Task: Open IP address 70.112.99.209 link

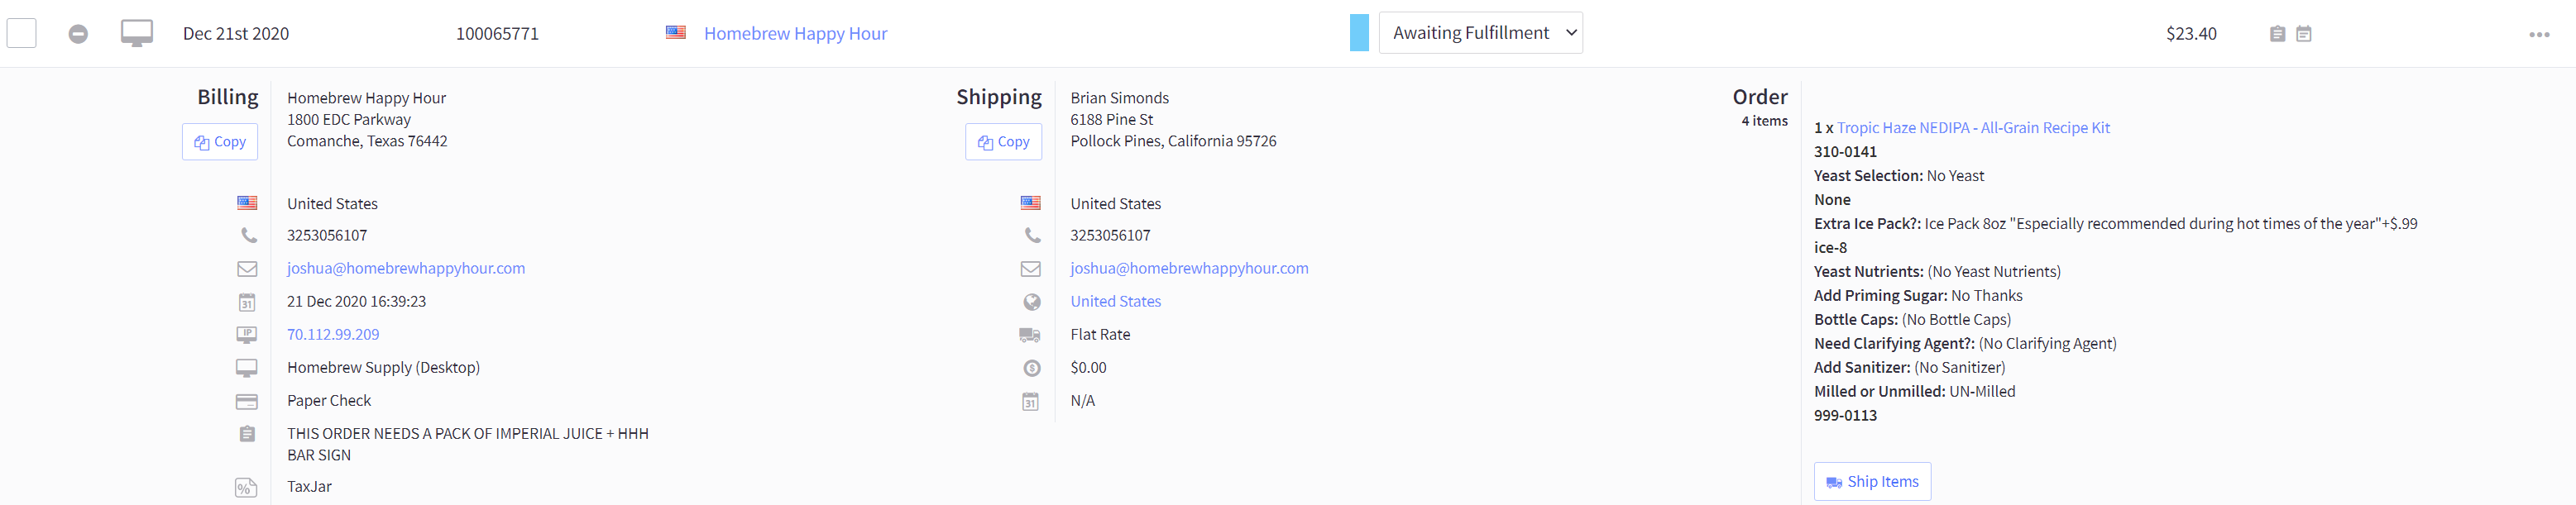Action: [333, 334]
